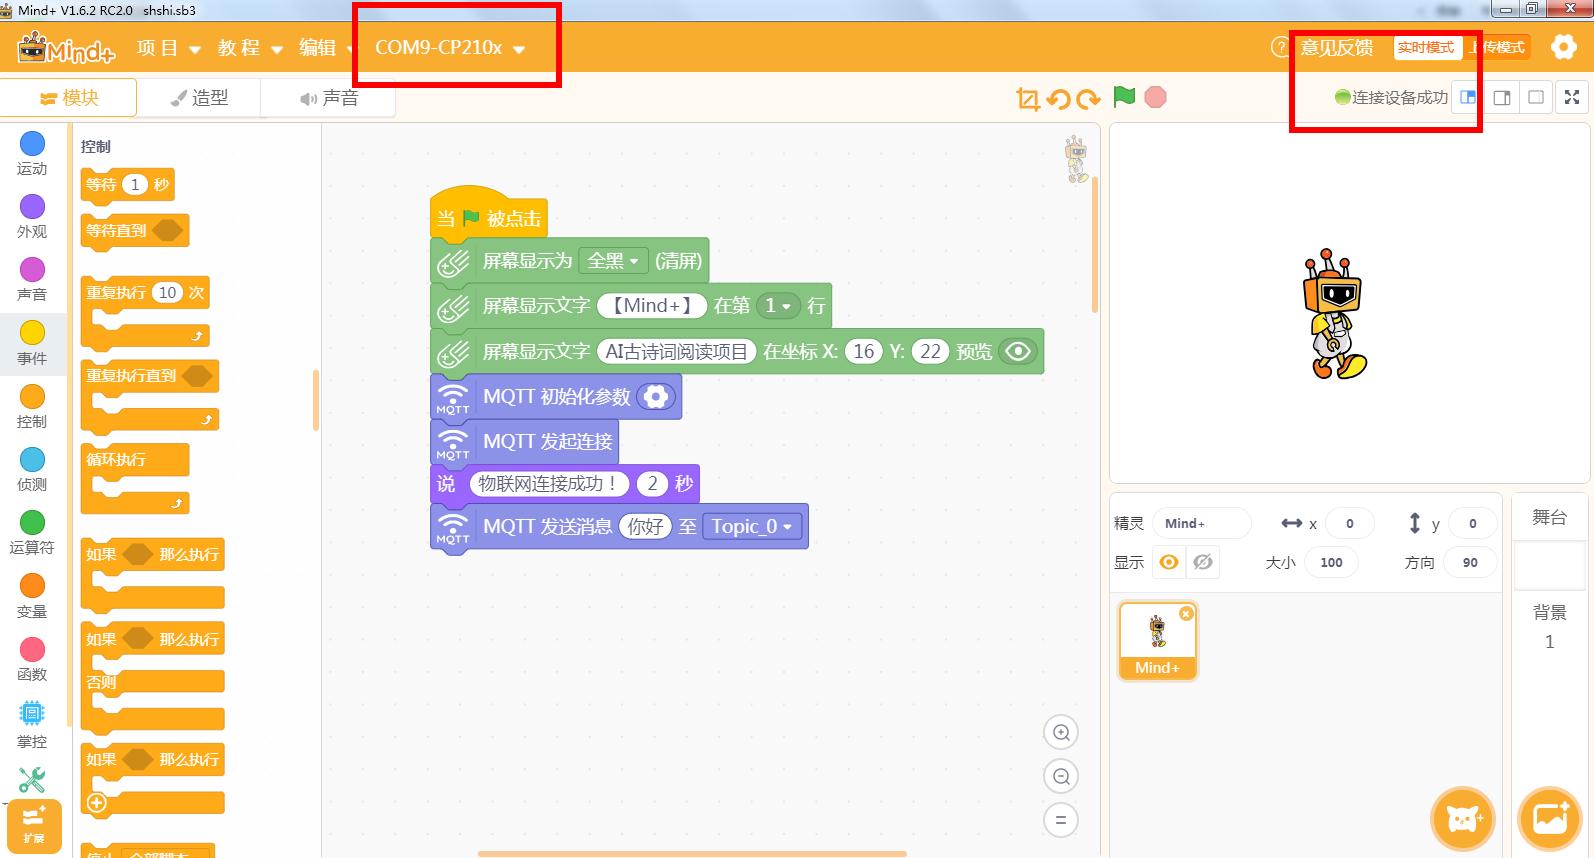The height and width of the screenshot is (858, 1594).
Task: Stop the program with the red stop button
Action: (x=1155, y=97)
